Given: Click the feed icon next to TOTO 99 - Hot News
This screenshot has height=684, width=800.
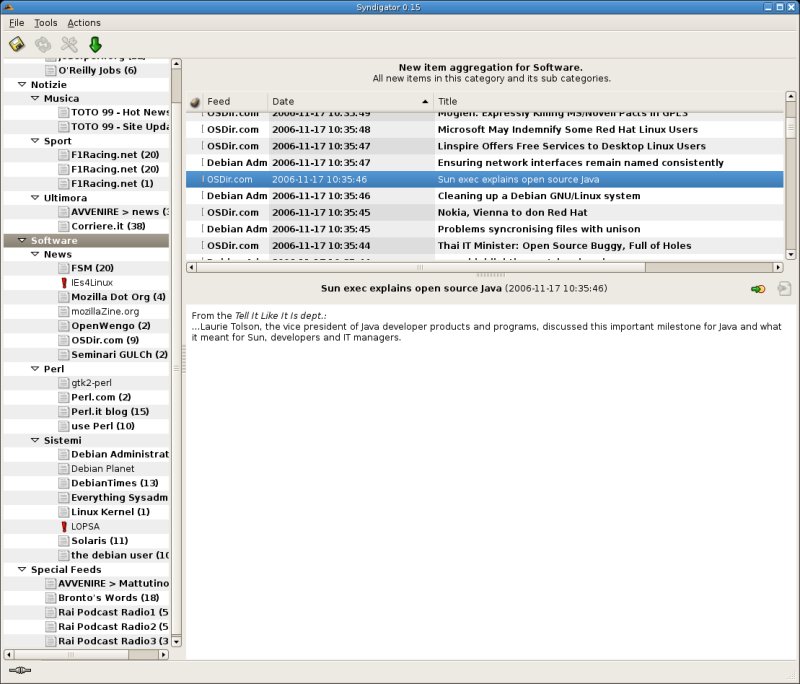Looking at the screenshot, I should [x=63, y=112].
